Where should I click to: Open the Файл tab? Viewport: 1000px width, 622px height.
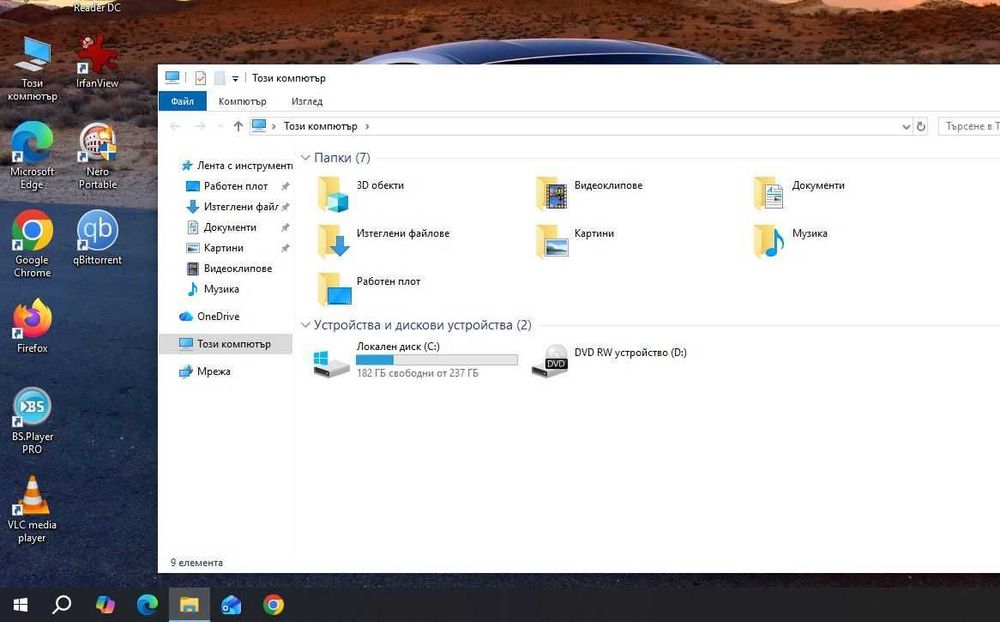182,101
